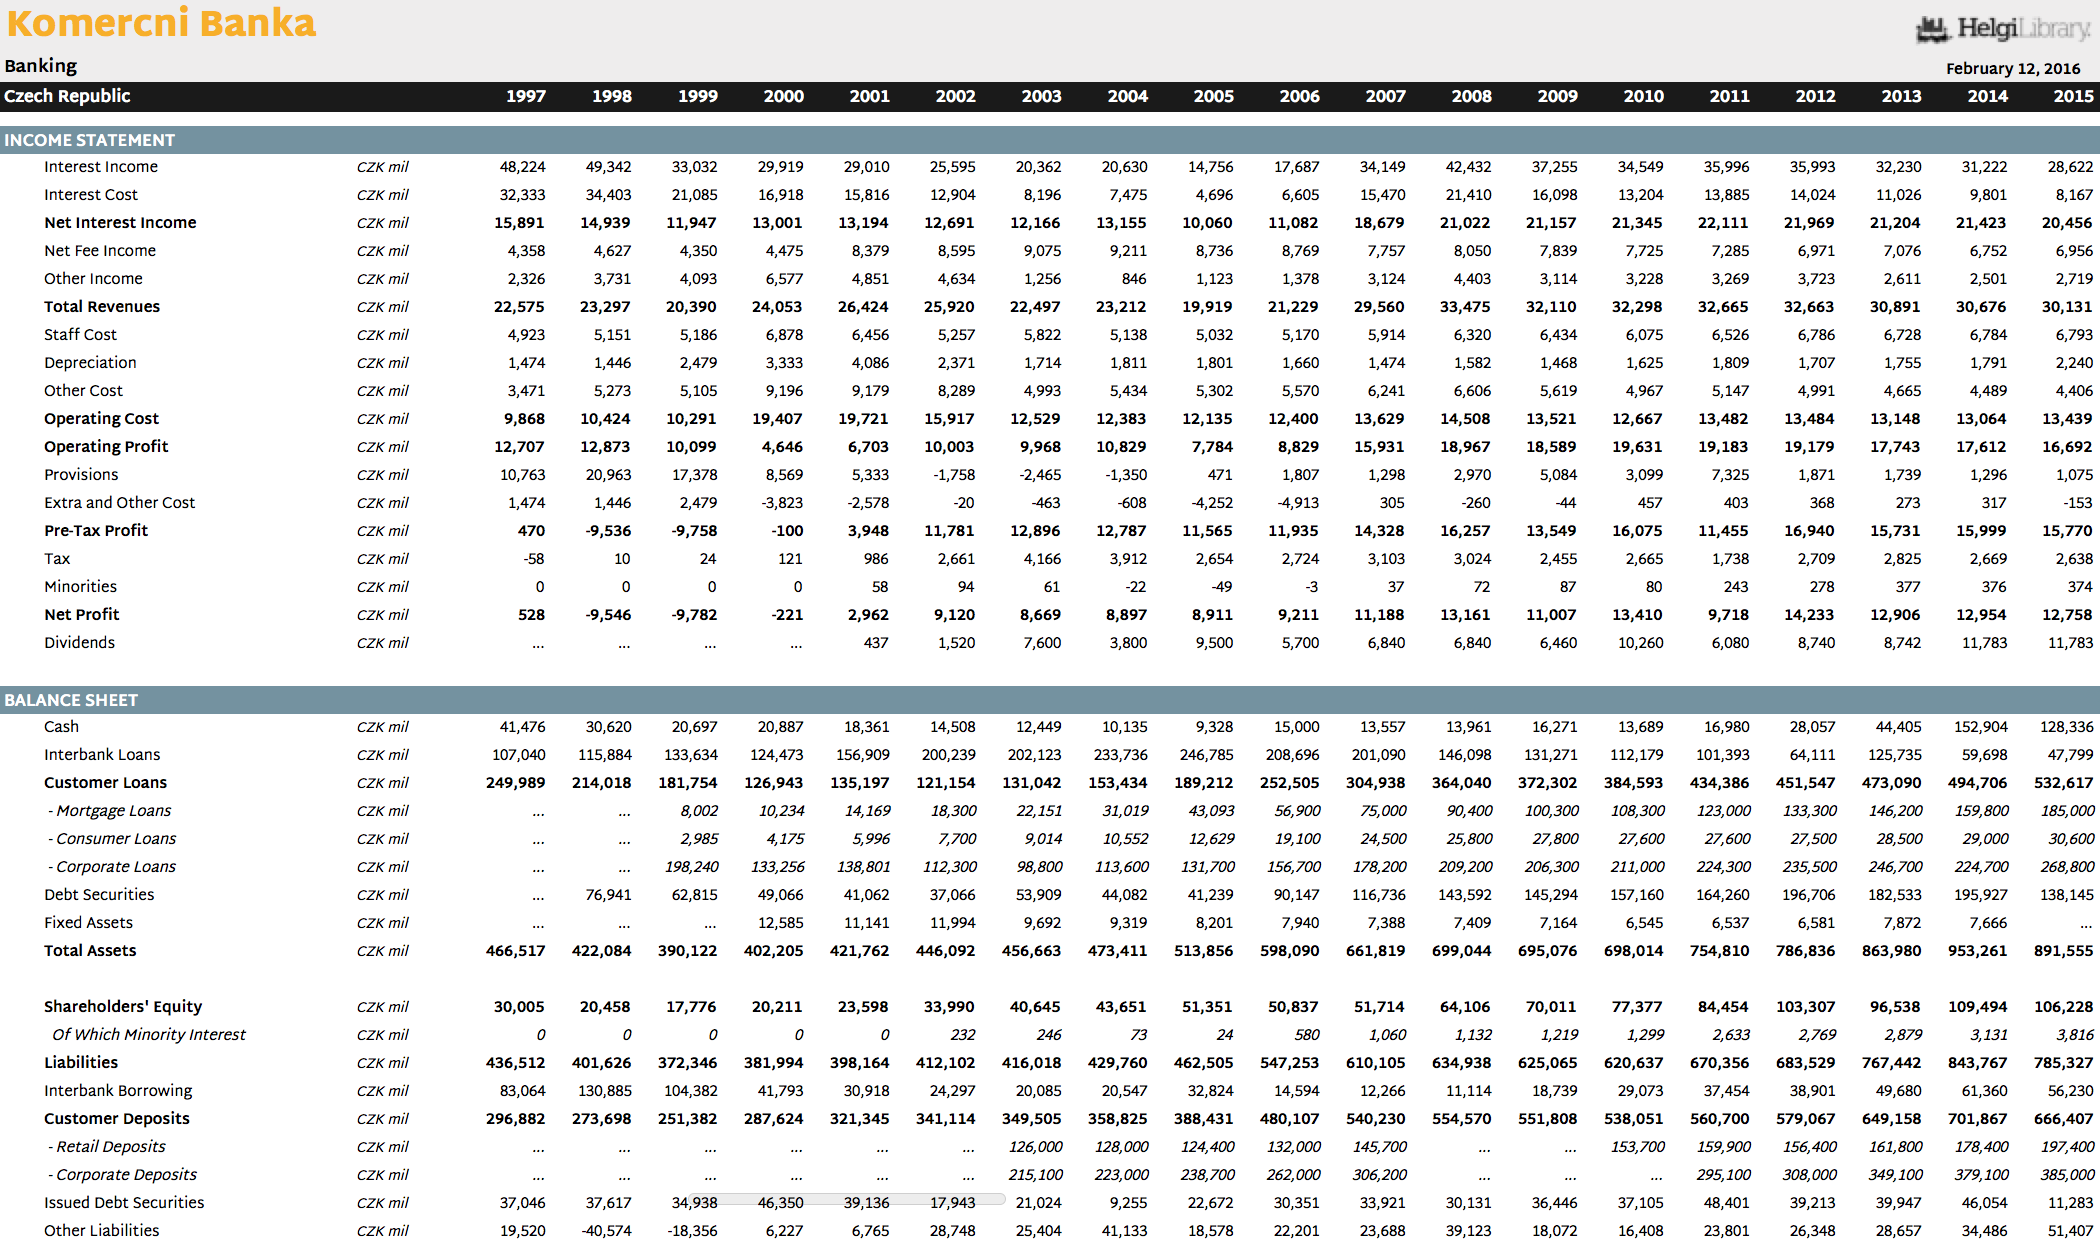Select the Customer Deposits row label

click(x=116, y=1119)
